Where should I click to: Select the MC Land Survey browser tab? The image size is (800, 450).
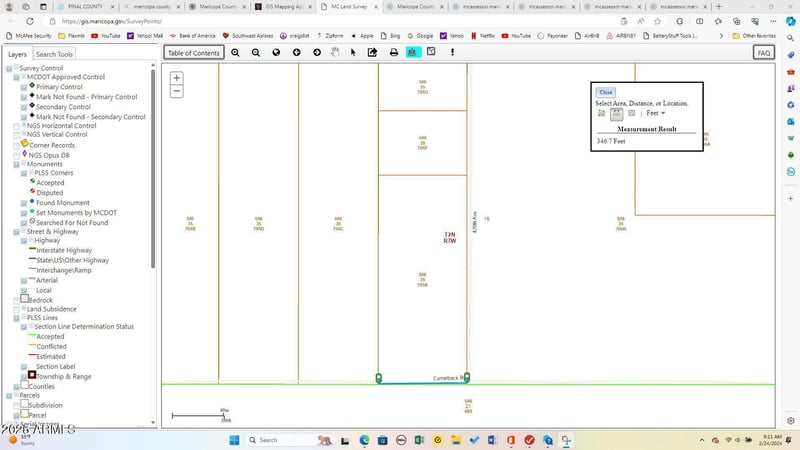351,6
